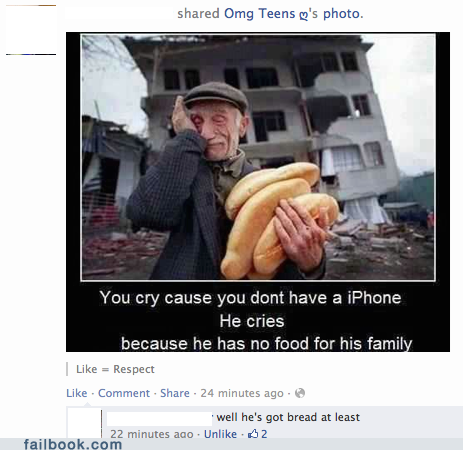463x450 pixels.
Task: Click the commenter's redacted name
Action: coord(159,419)
